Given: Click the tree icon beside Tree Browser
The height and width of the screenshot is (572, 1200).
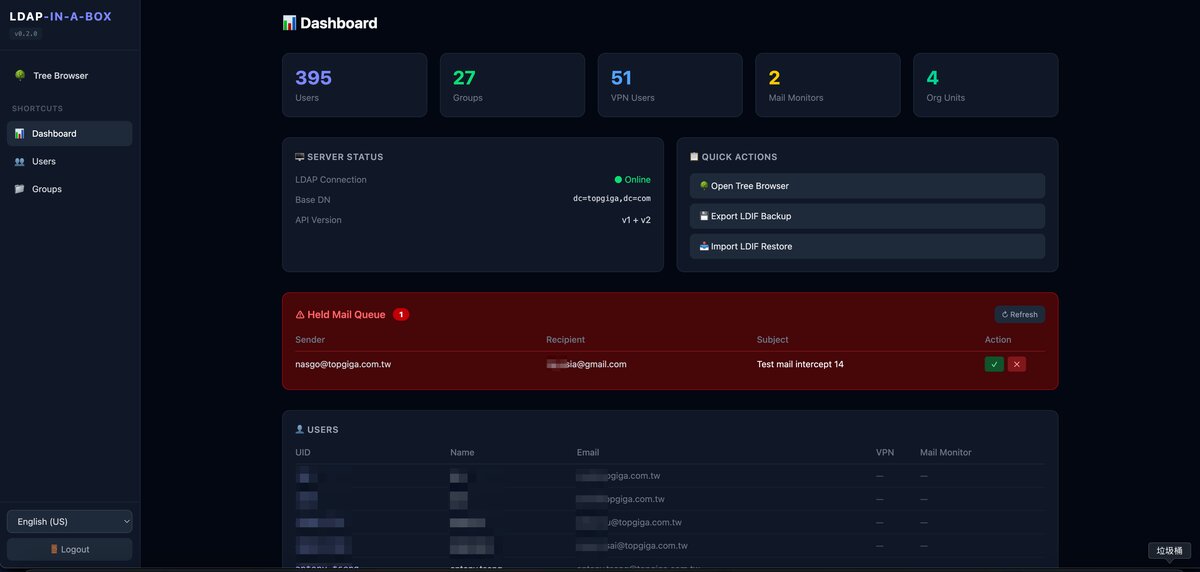Looking at the screenshot, I should click(20, 76).
